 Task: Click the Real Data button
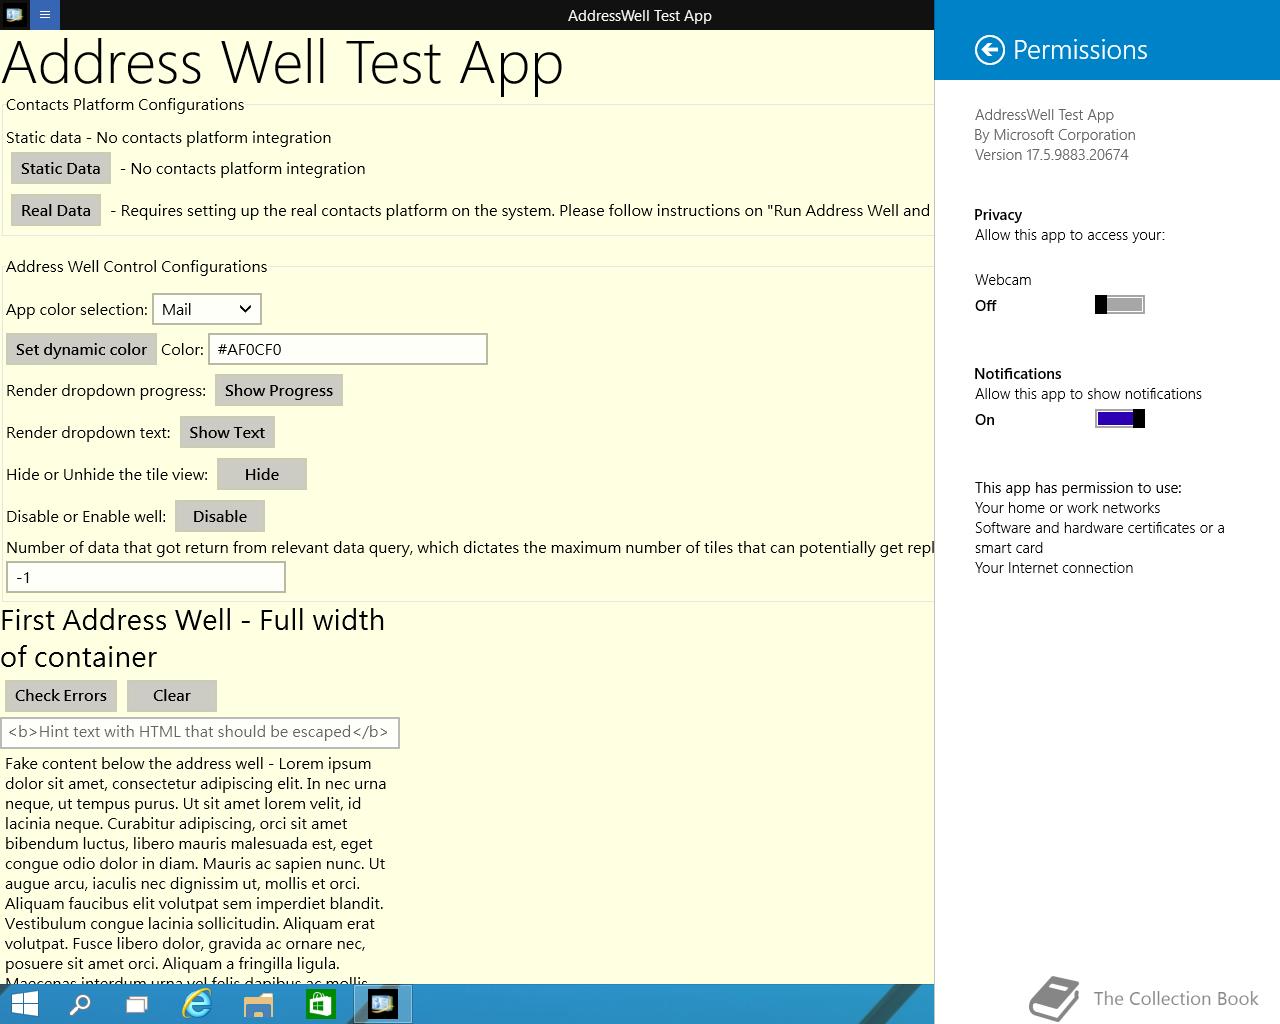click(x=56, y=210)
